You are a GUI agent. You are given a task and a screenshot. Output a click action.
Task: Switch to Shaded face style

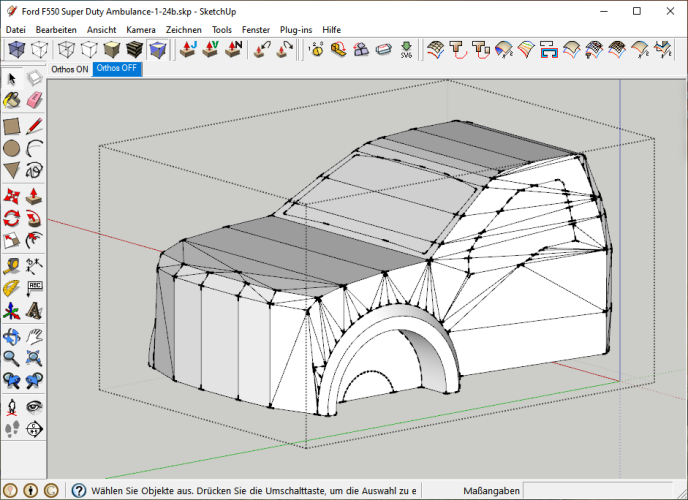(112, 50)
